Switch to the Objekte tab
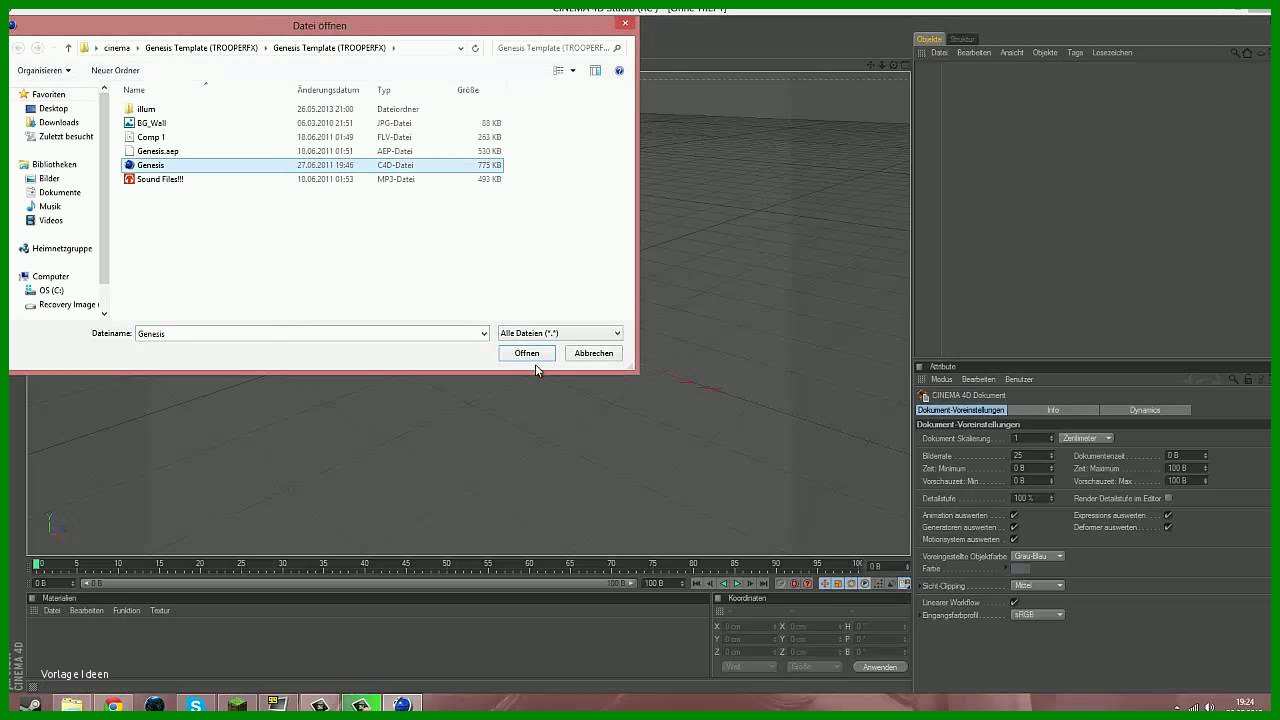The image size is (1280, 720). tap(929, 39)
